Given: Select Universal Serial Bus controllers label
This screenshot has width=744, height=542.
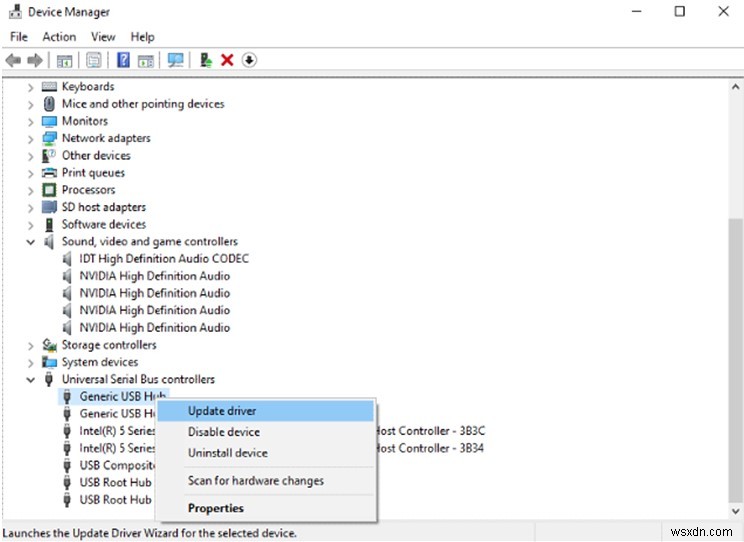Looking at the screenshot, I should tap(138, 379).
